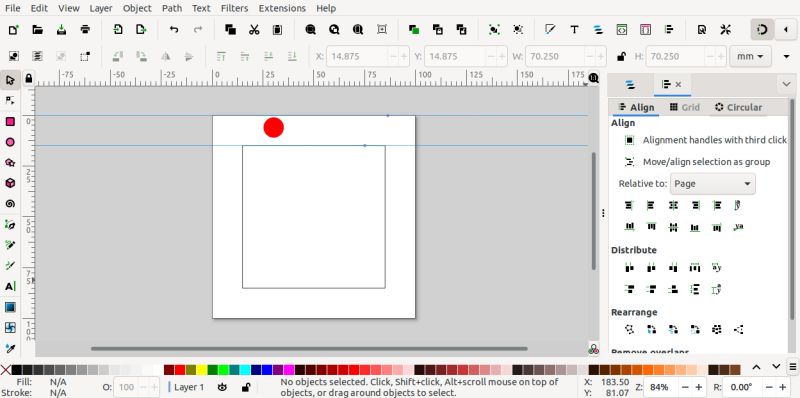Image resolution: width=800 pixels, height=398 pixels.
Task: Select the Spiral tool
Action: coord(10,204)
